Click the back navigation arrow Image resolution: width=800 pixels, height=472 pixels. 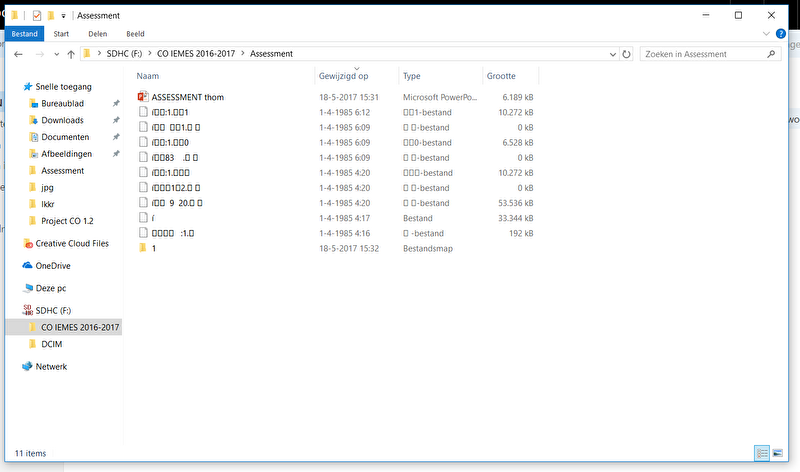click(19, 53)
